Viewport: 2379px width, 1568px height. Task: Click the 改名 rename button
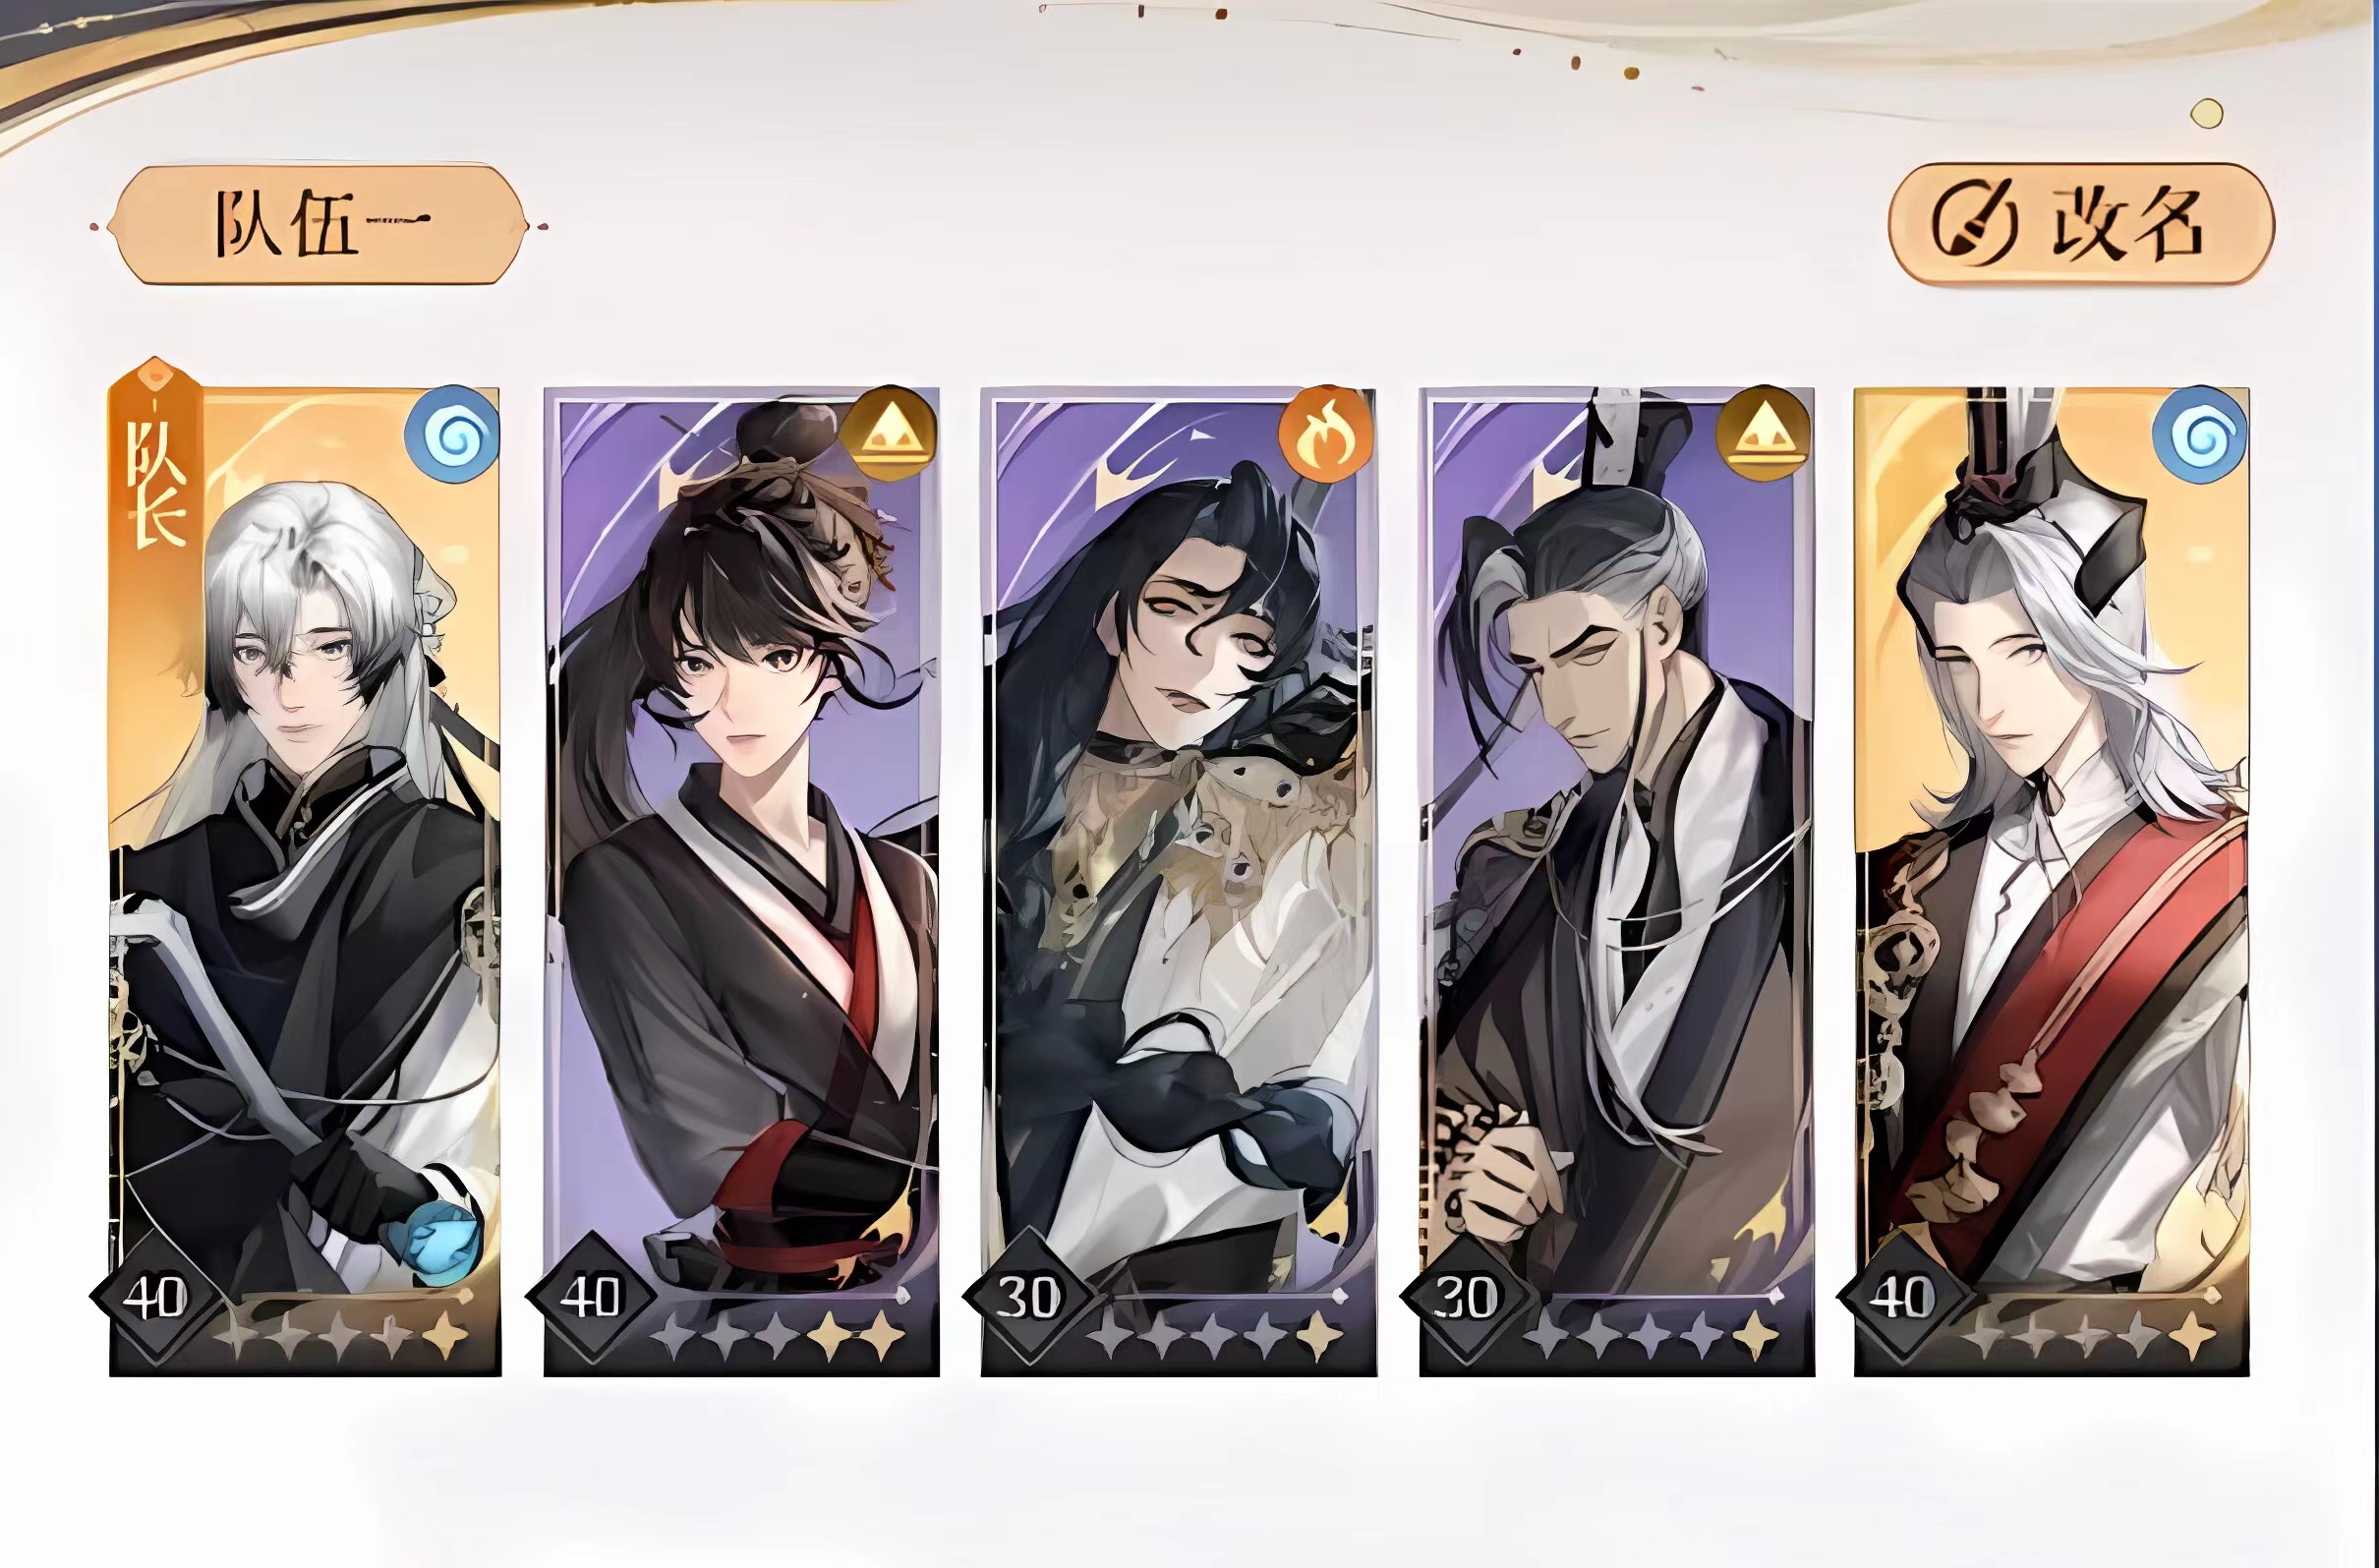[x=2081, y=225]
